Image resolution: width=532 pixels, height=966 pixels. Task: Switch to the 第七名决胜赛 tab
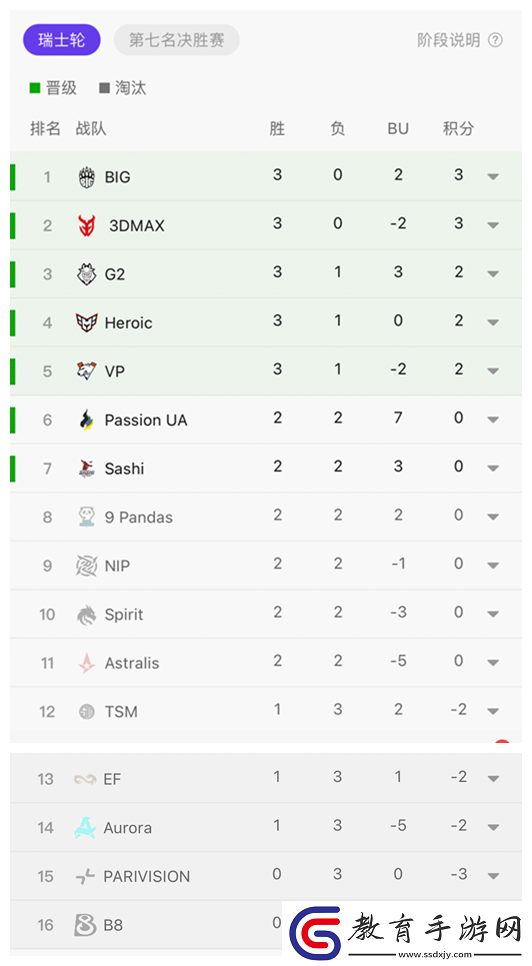click(177, 40)
